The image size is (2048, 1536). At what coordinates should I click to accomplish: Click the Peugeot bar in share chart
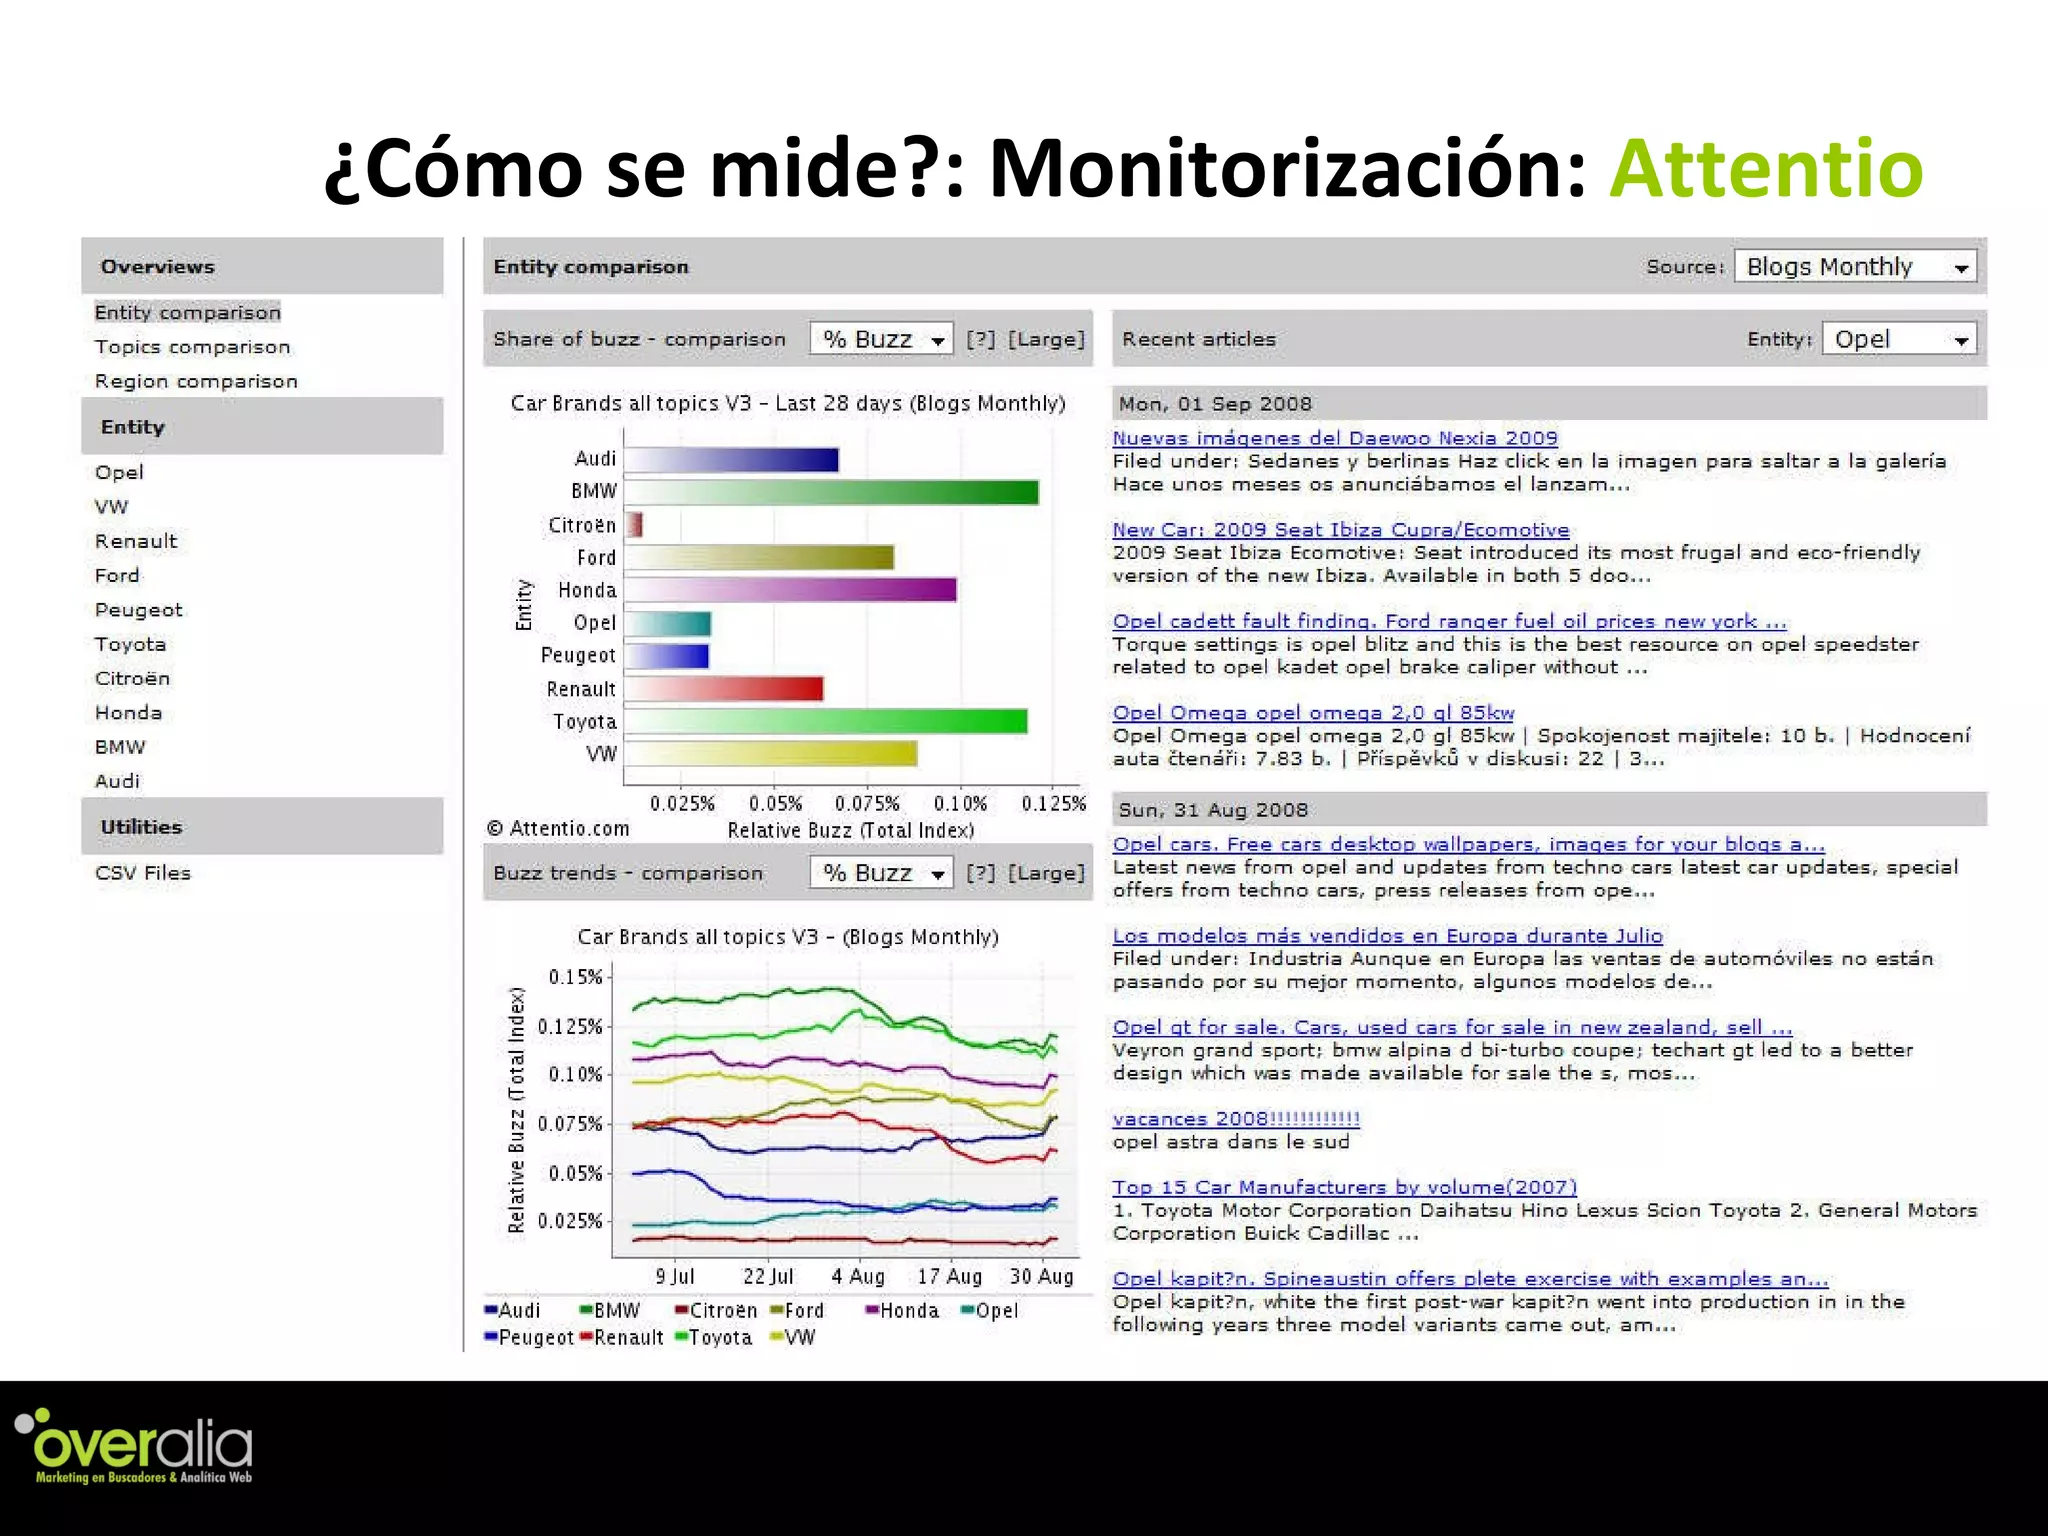tap(667, 656)
